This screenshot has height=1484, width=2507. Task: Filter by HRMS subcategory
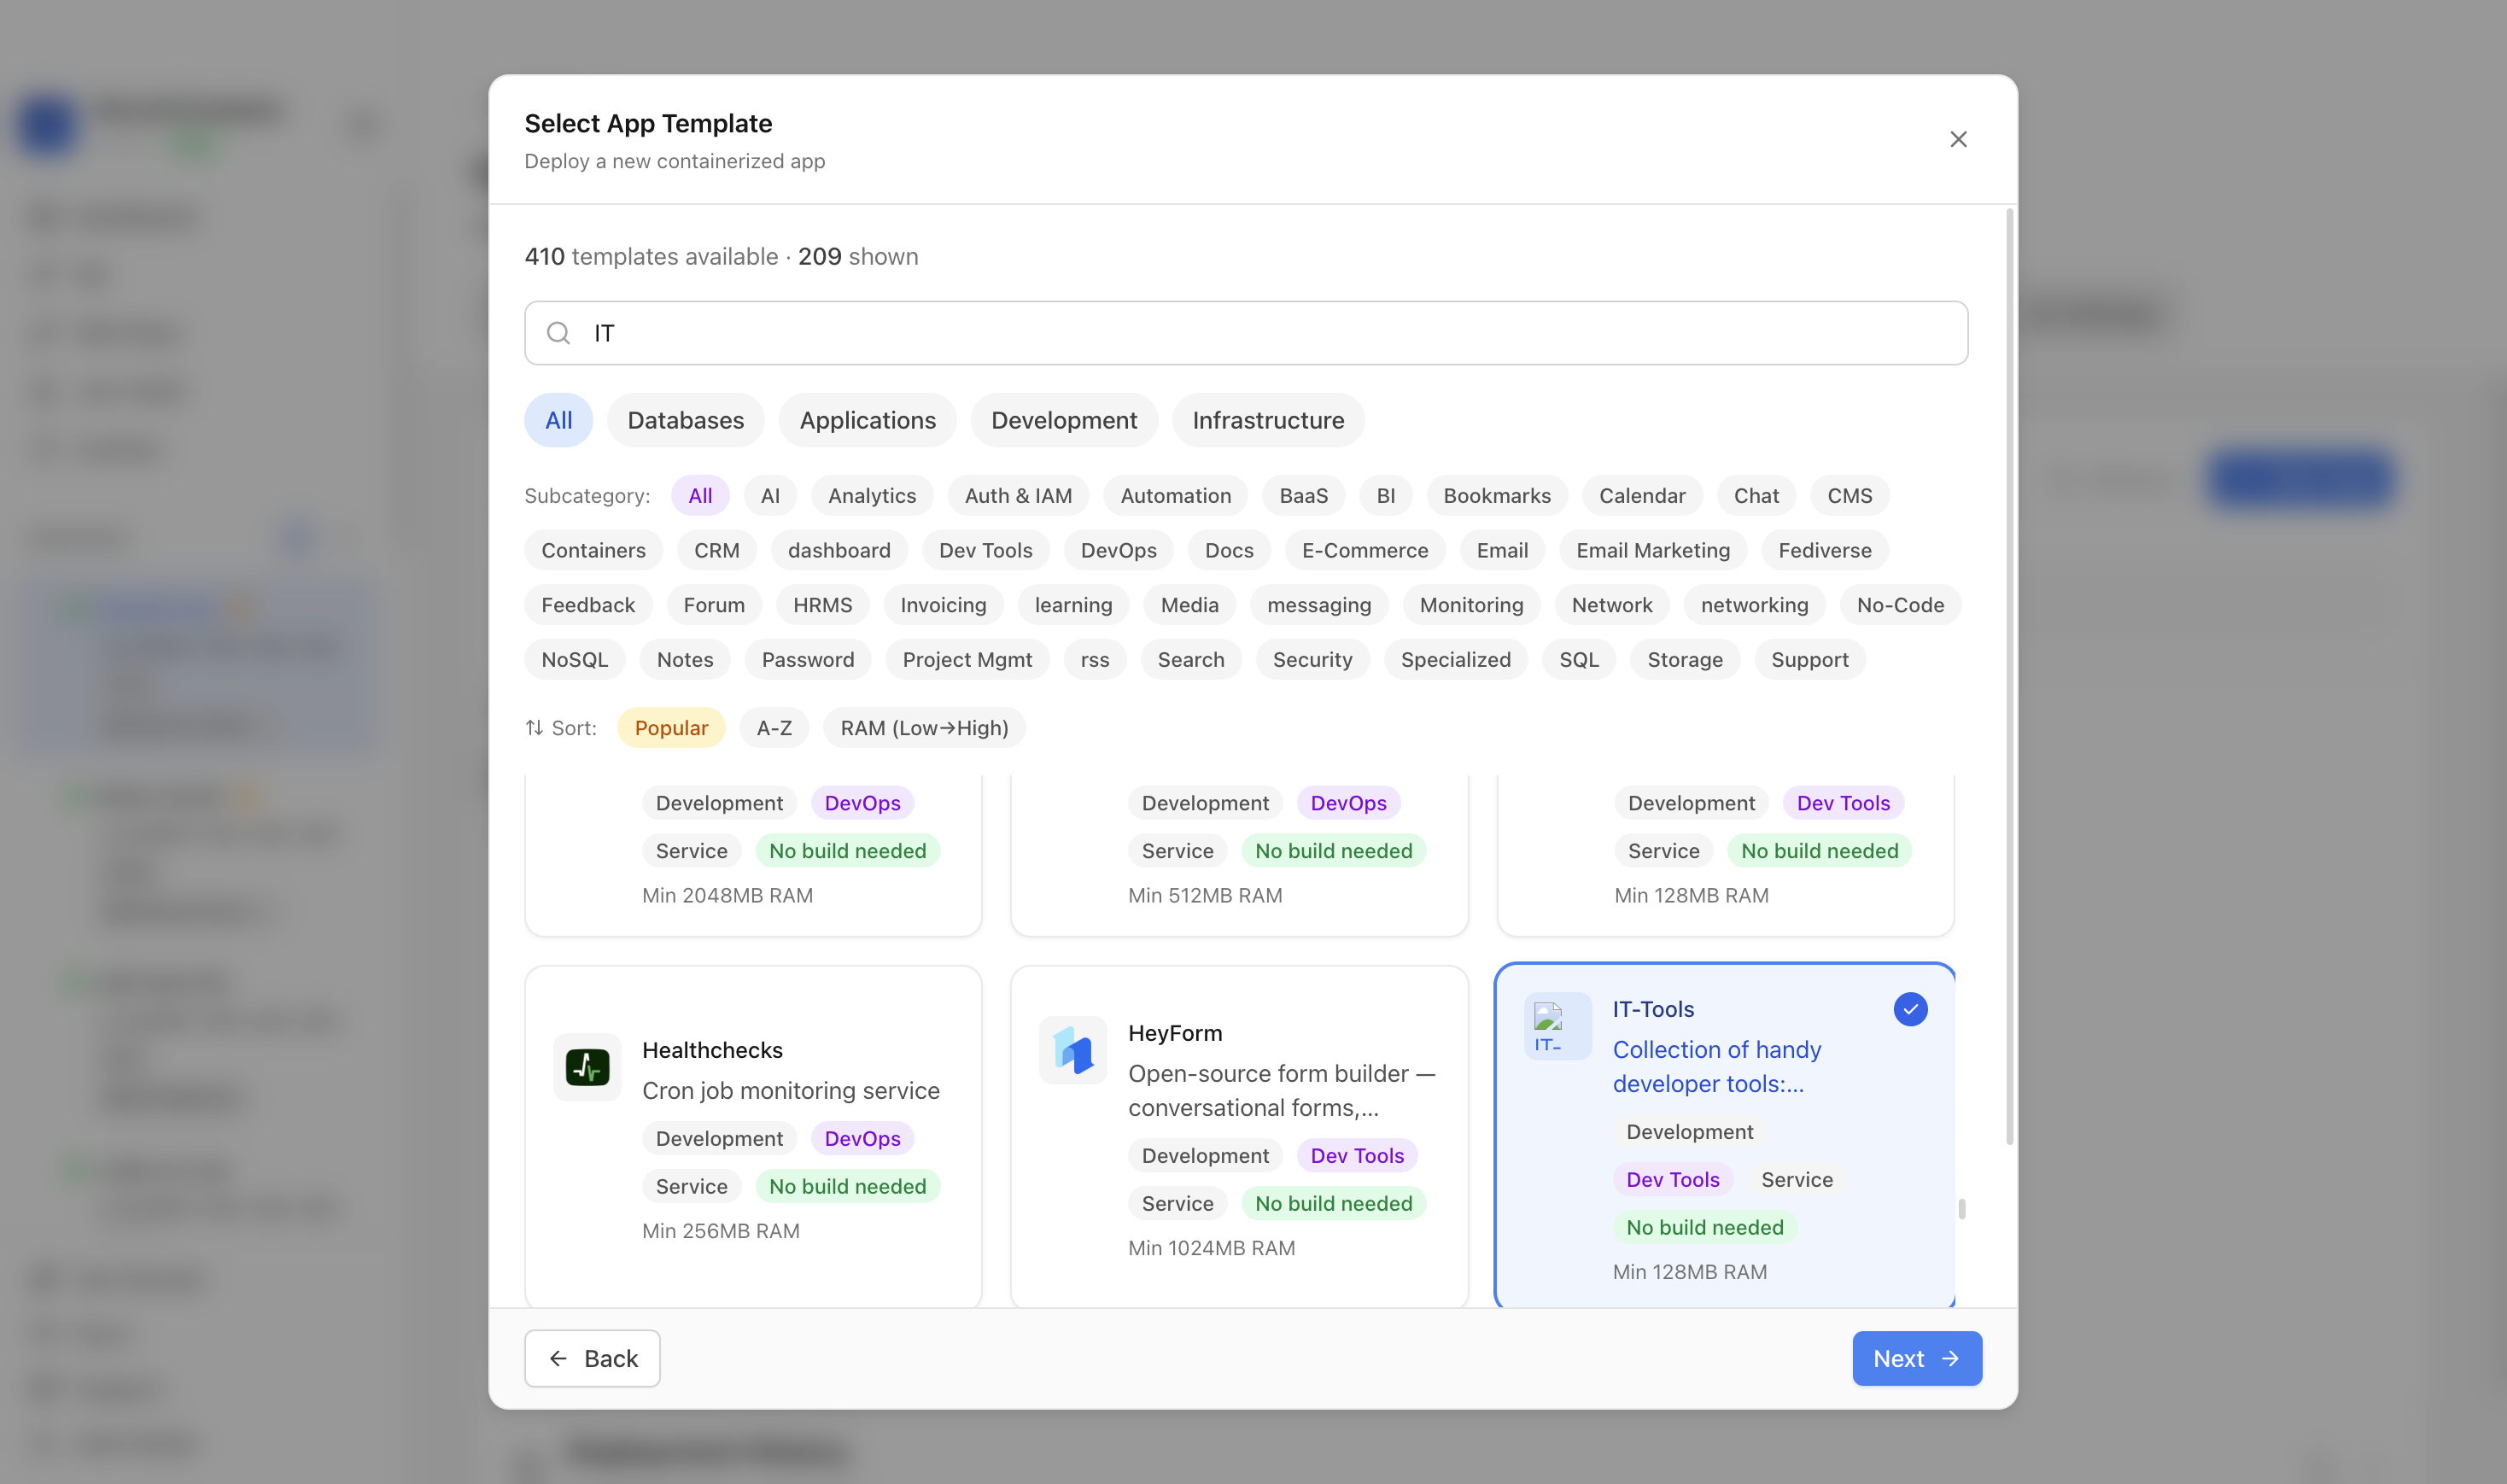pos(822,605)
